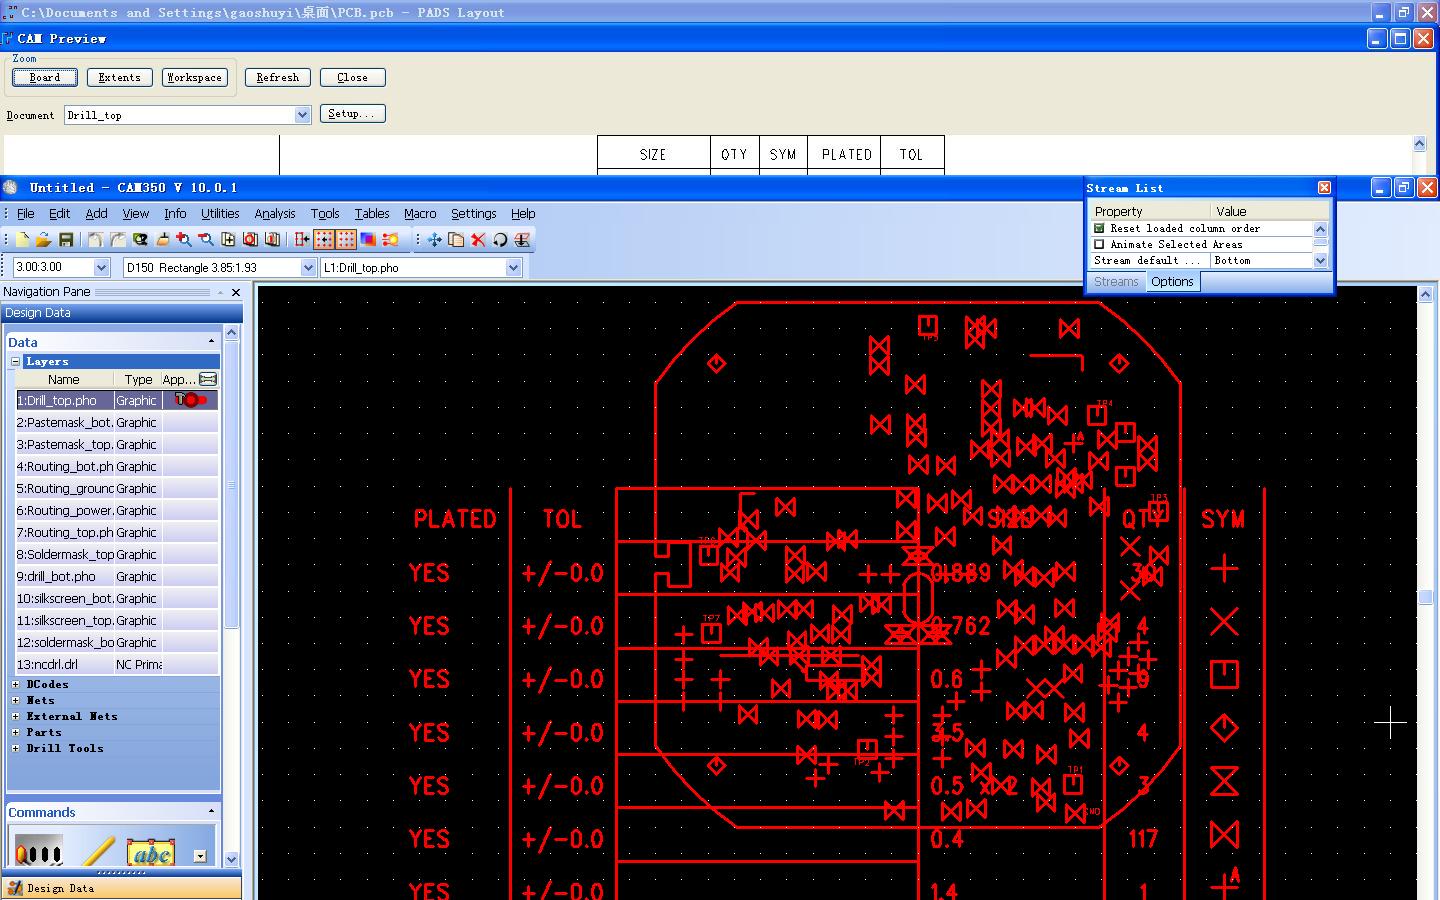Toggle Reset loaded column order checkbox
This screenshot has width=1440, height=900.
[1100, 228]
